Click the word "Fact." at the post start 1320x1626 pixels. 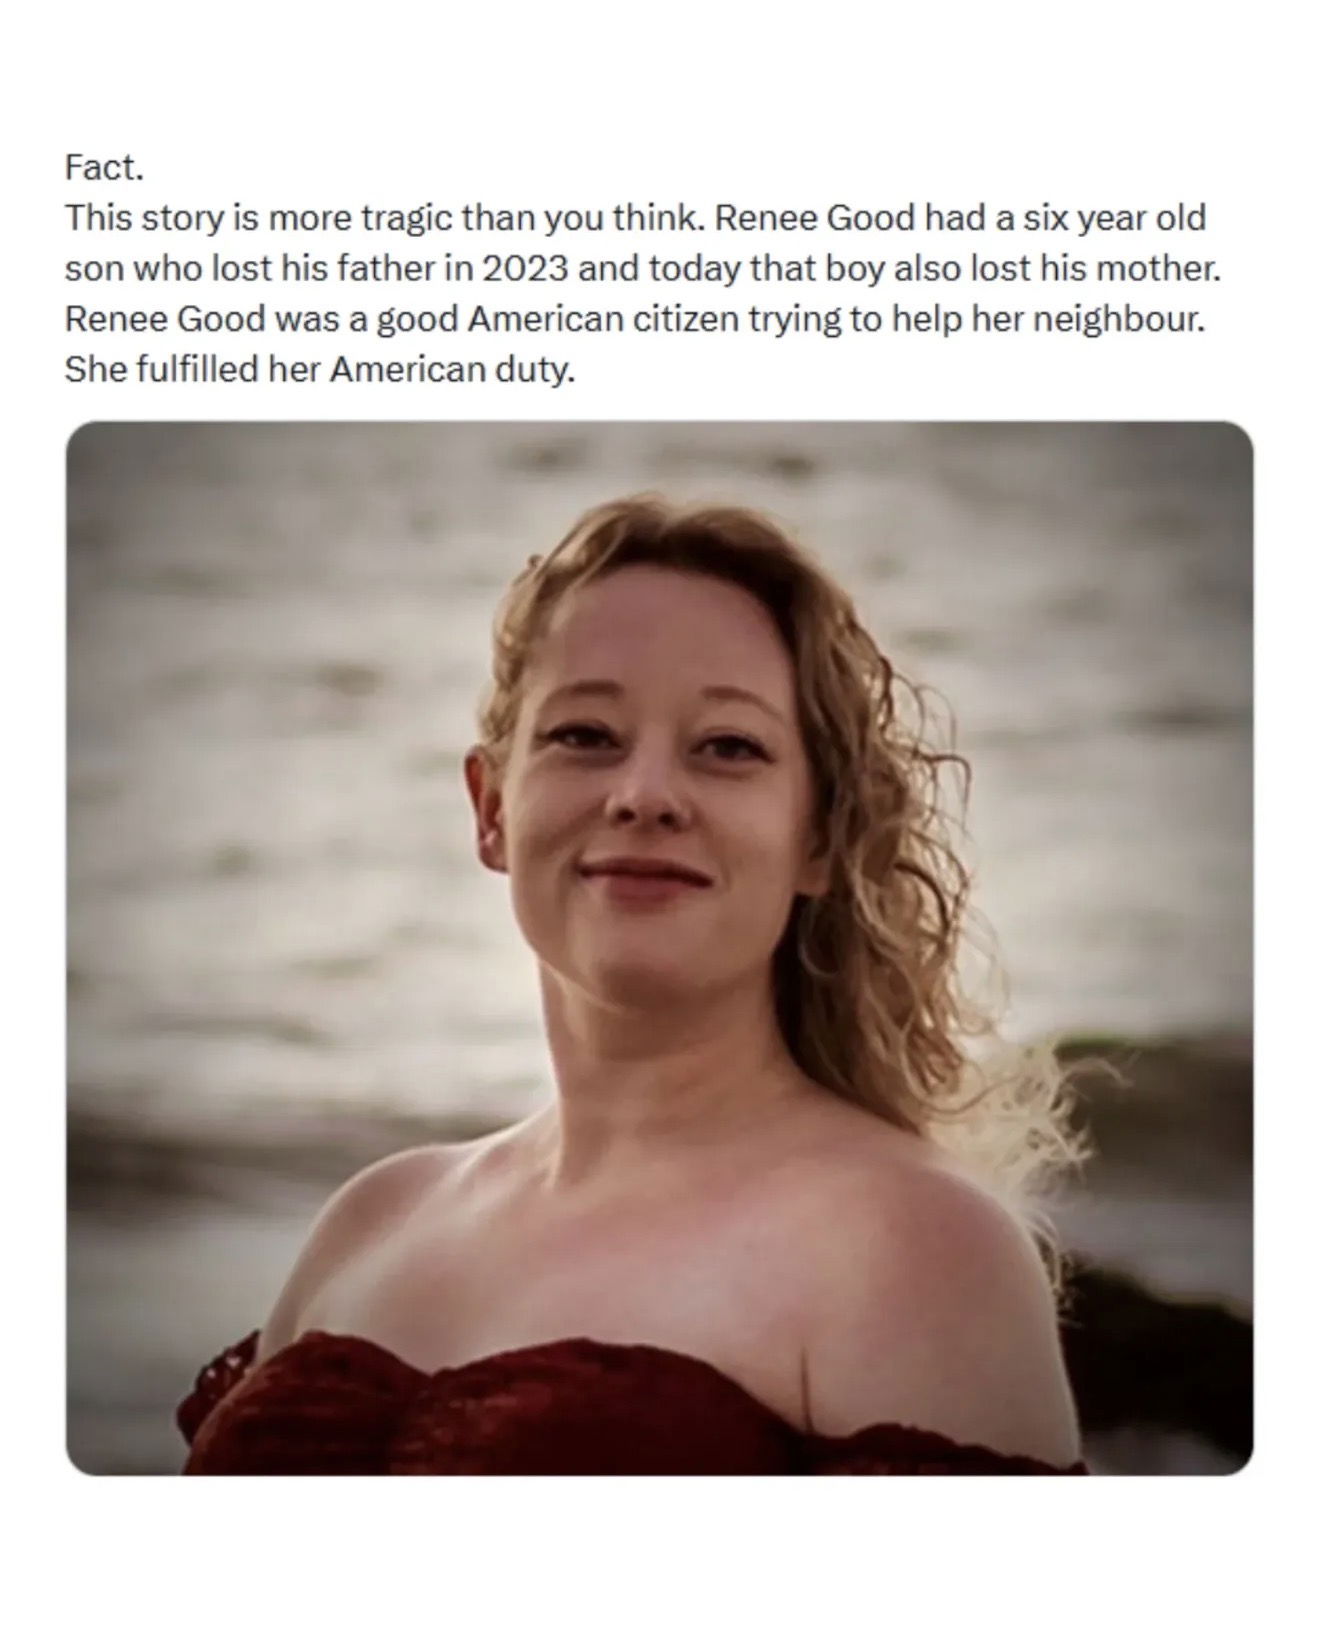coord(104,167)
